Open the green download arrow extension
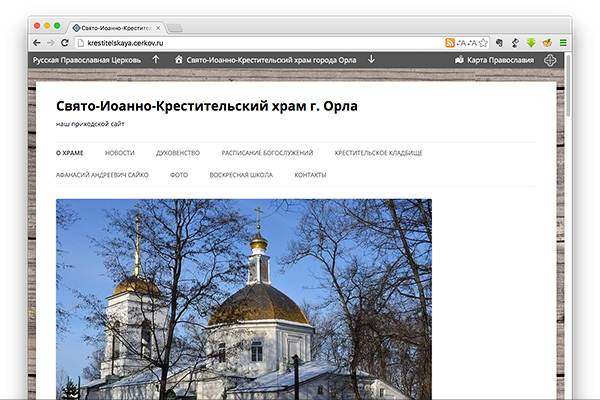600x400 pixels. pos(531,43)
